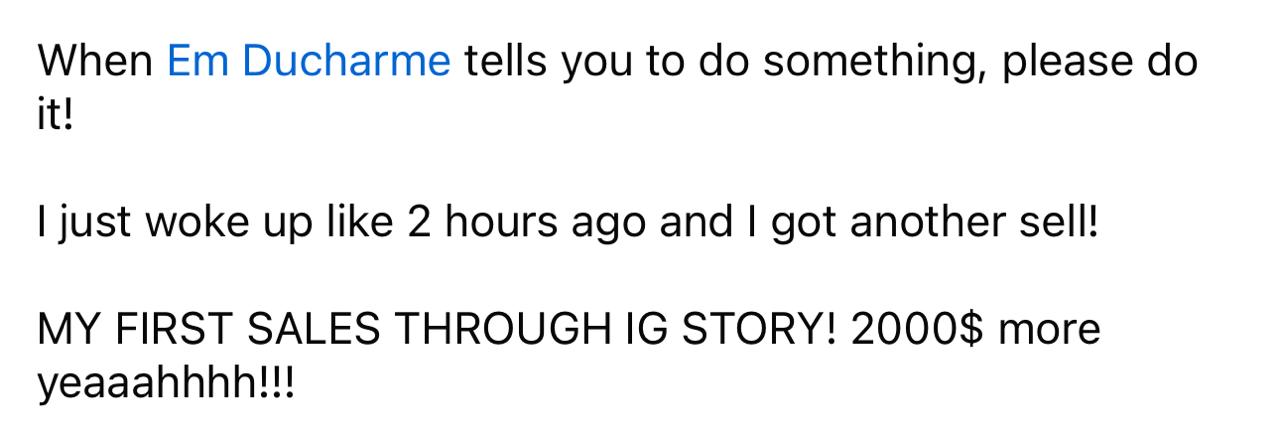Click the word "it!" on second line
The image size is (1280, 446).
tap(56, 117)
